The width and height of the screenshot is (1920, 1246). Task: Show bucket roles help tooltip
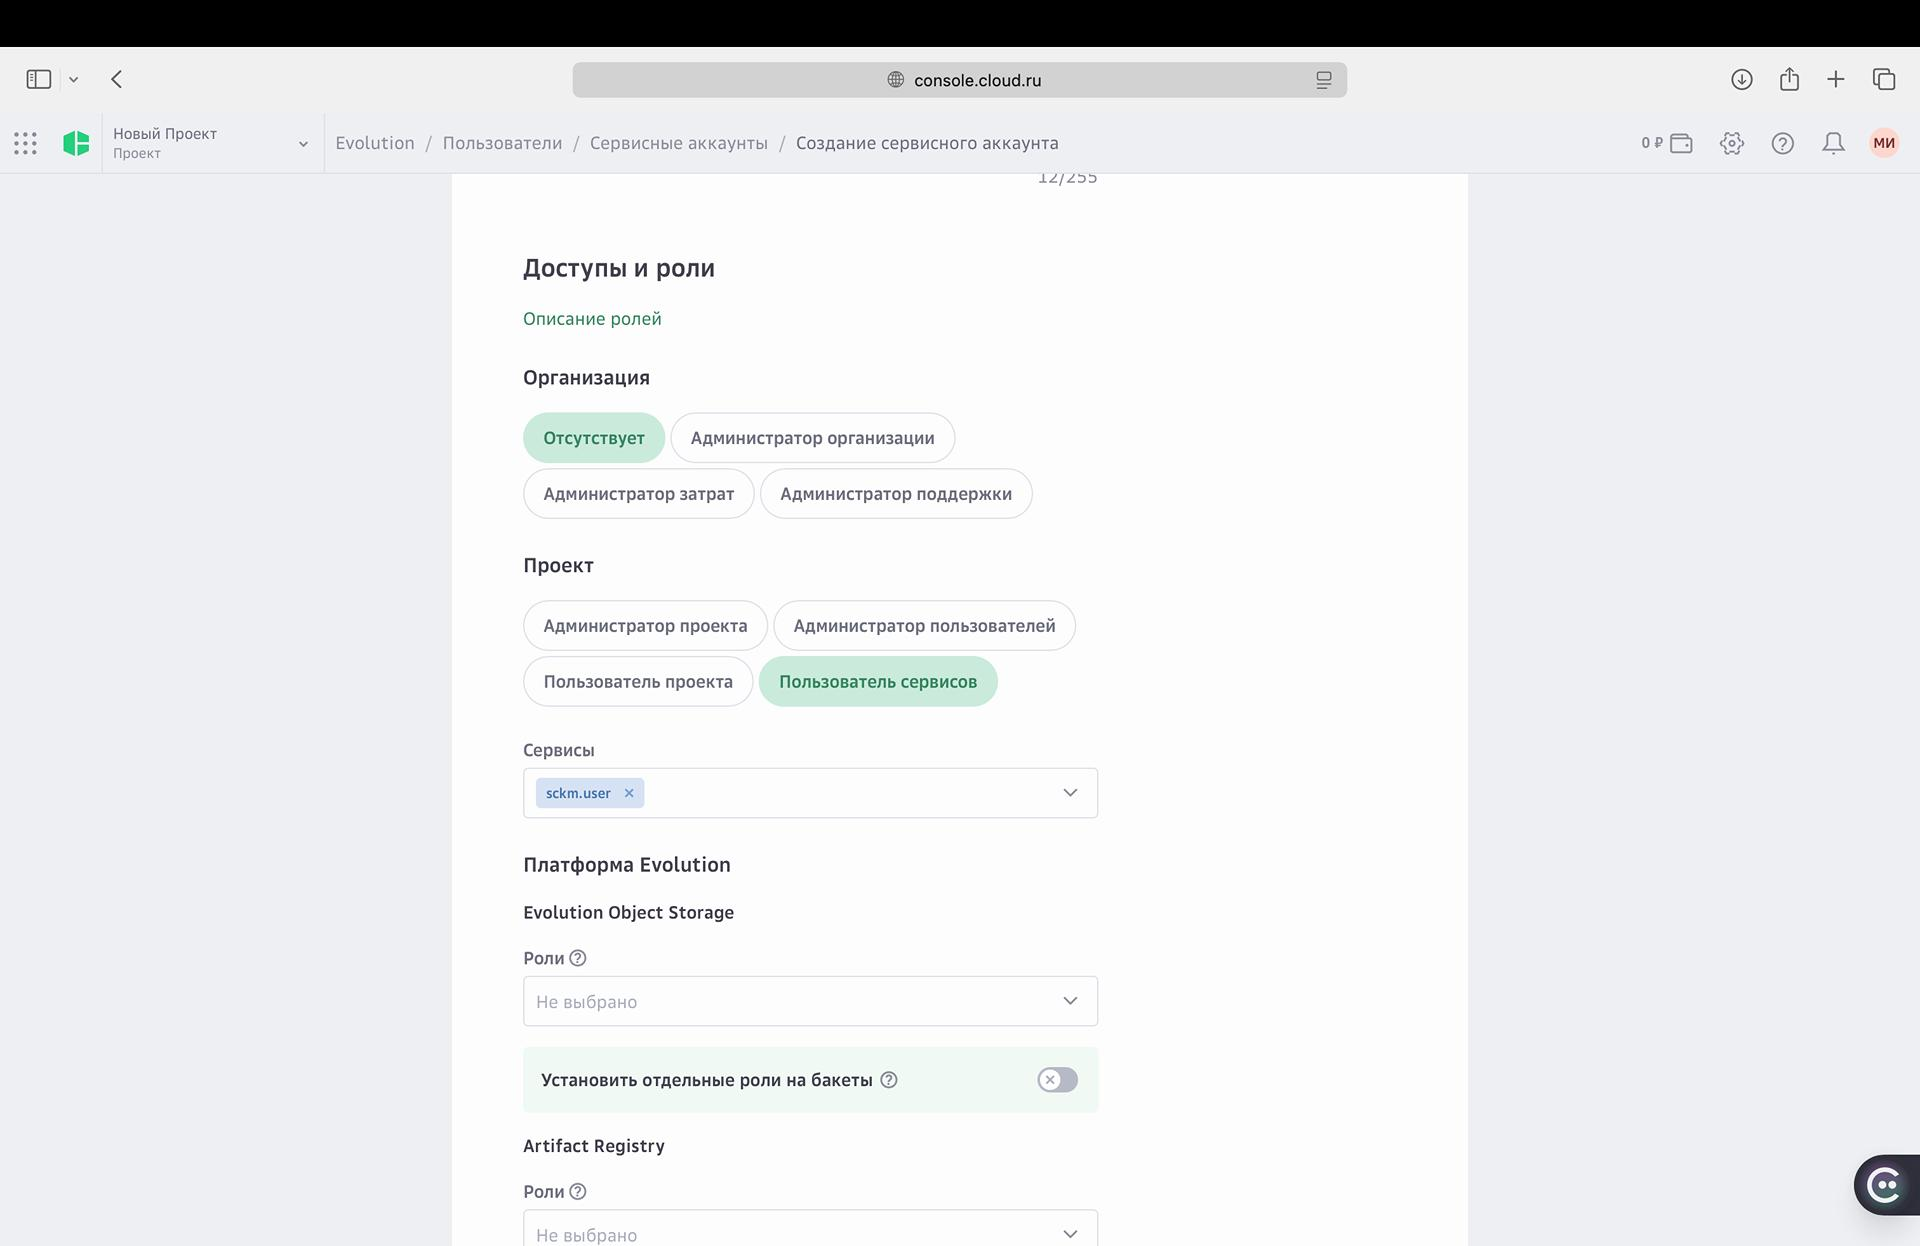[x=889, y=1080]
